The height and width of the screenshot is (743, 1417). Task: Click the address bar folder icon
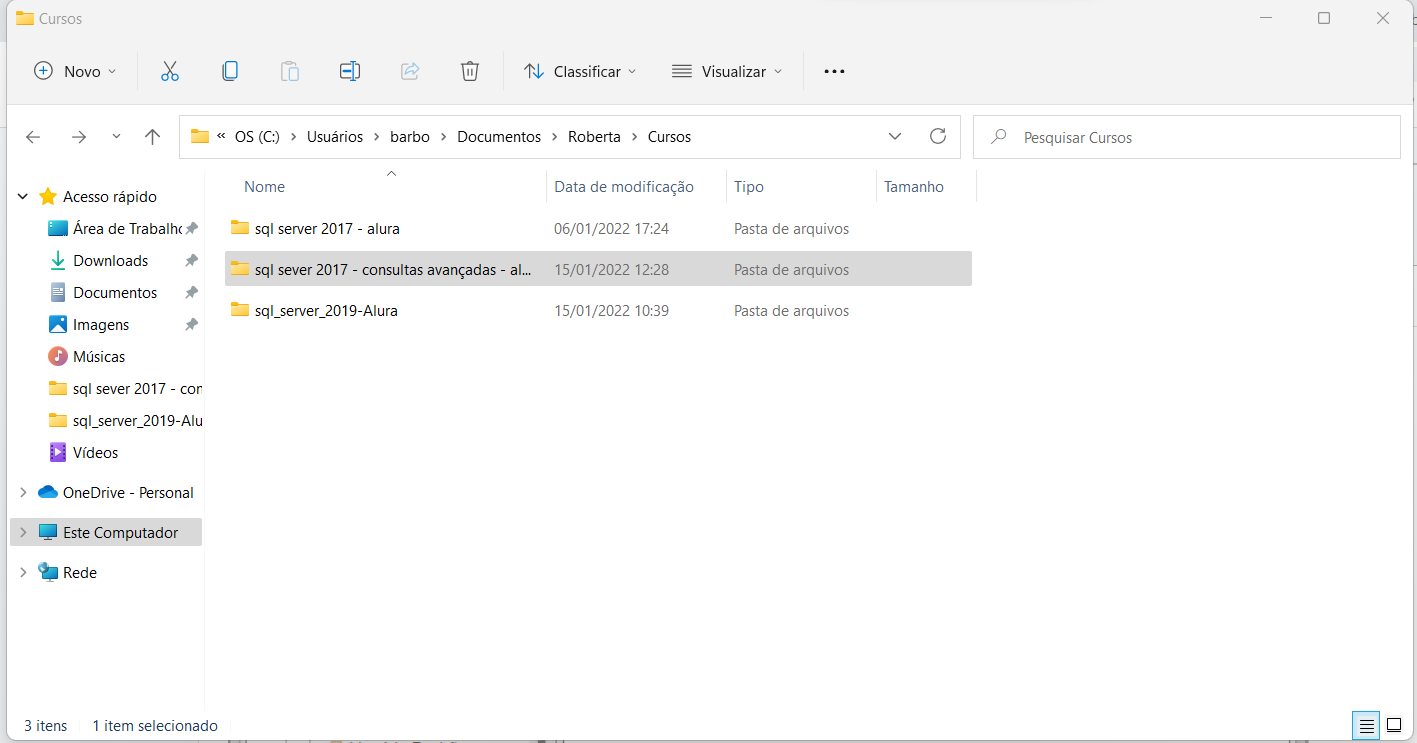click(x=200, y=136)
